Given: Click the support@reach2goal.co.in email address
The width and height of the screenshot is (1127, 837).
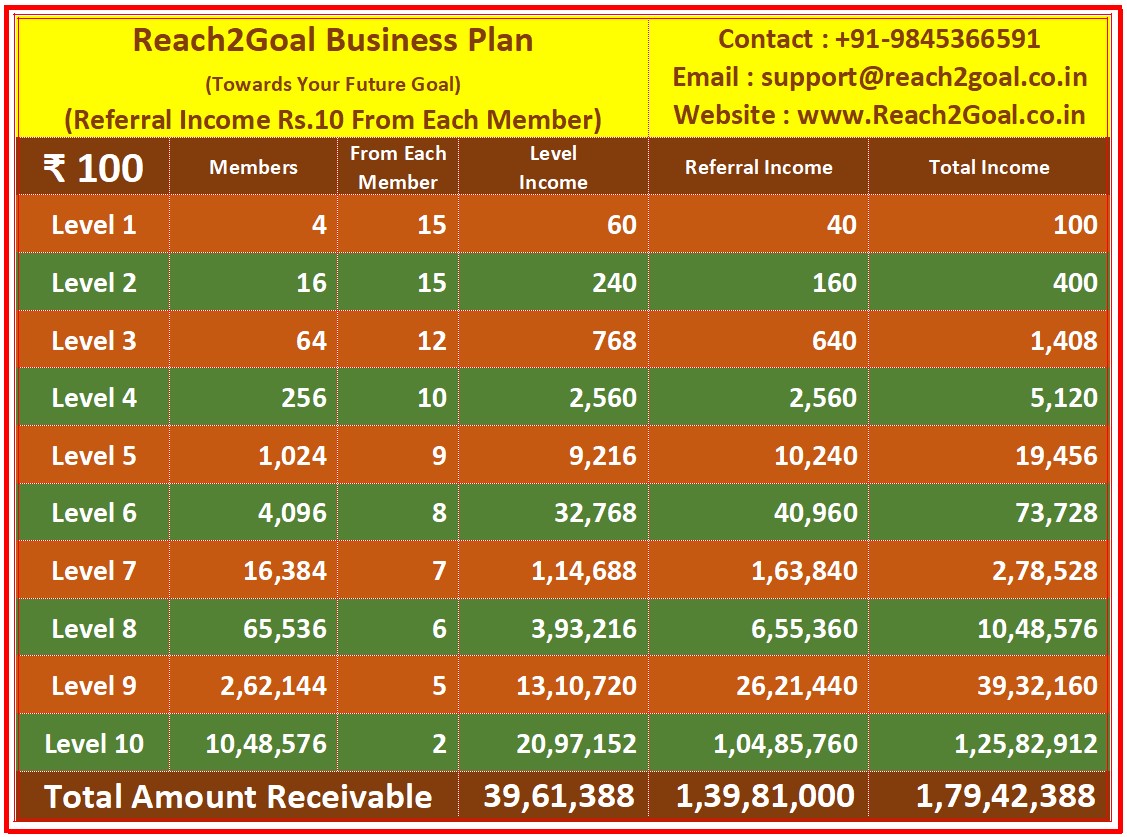Looking at the screenshot, I should point(924,78).
